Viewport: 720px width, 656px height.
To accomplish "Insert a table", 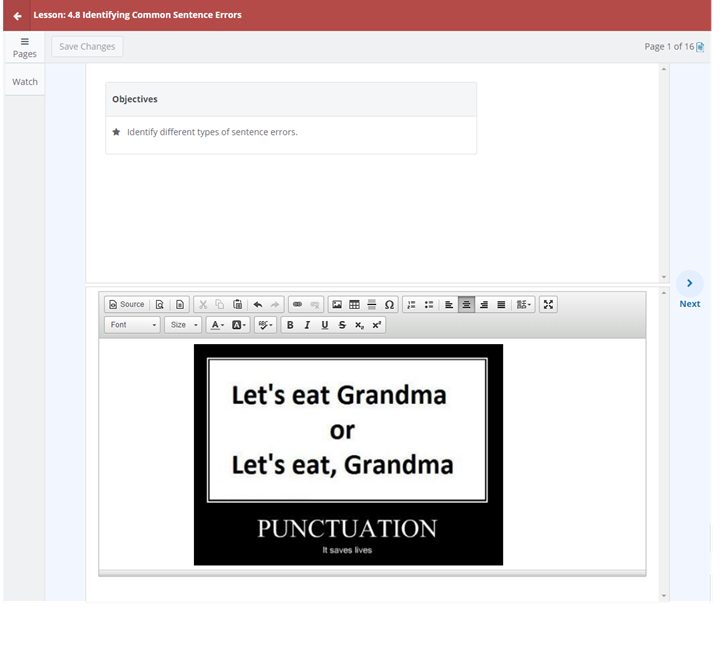I will (x=354, y=304).
